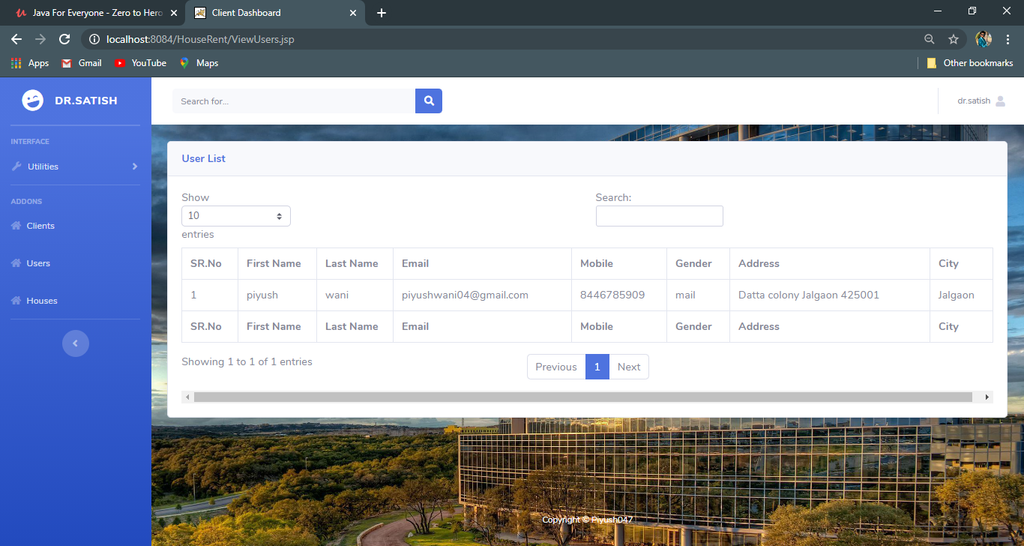Open Clients in sidebar
1024x546 pixels.
40,225
